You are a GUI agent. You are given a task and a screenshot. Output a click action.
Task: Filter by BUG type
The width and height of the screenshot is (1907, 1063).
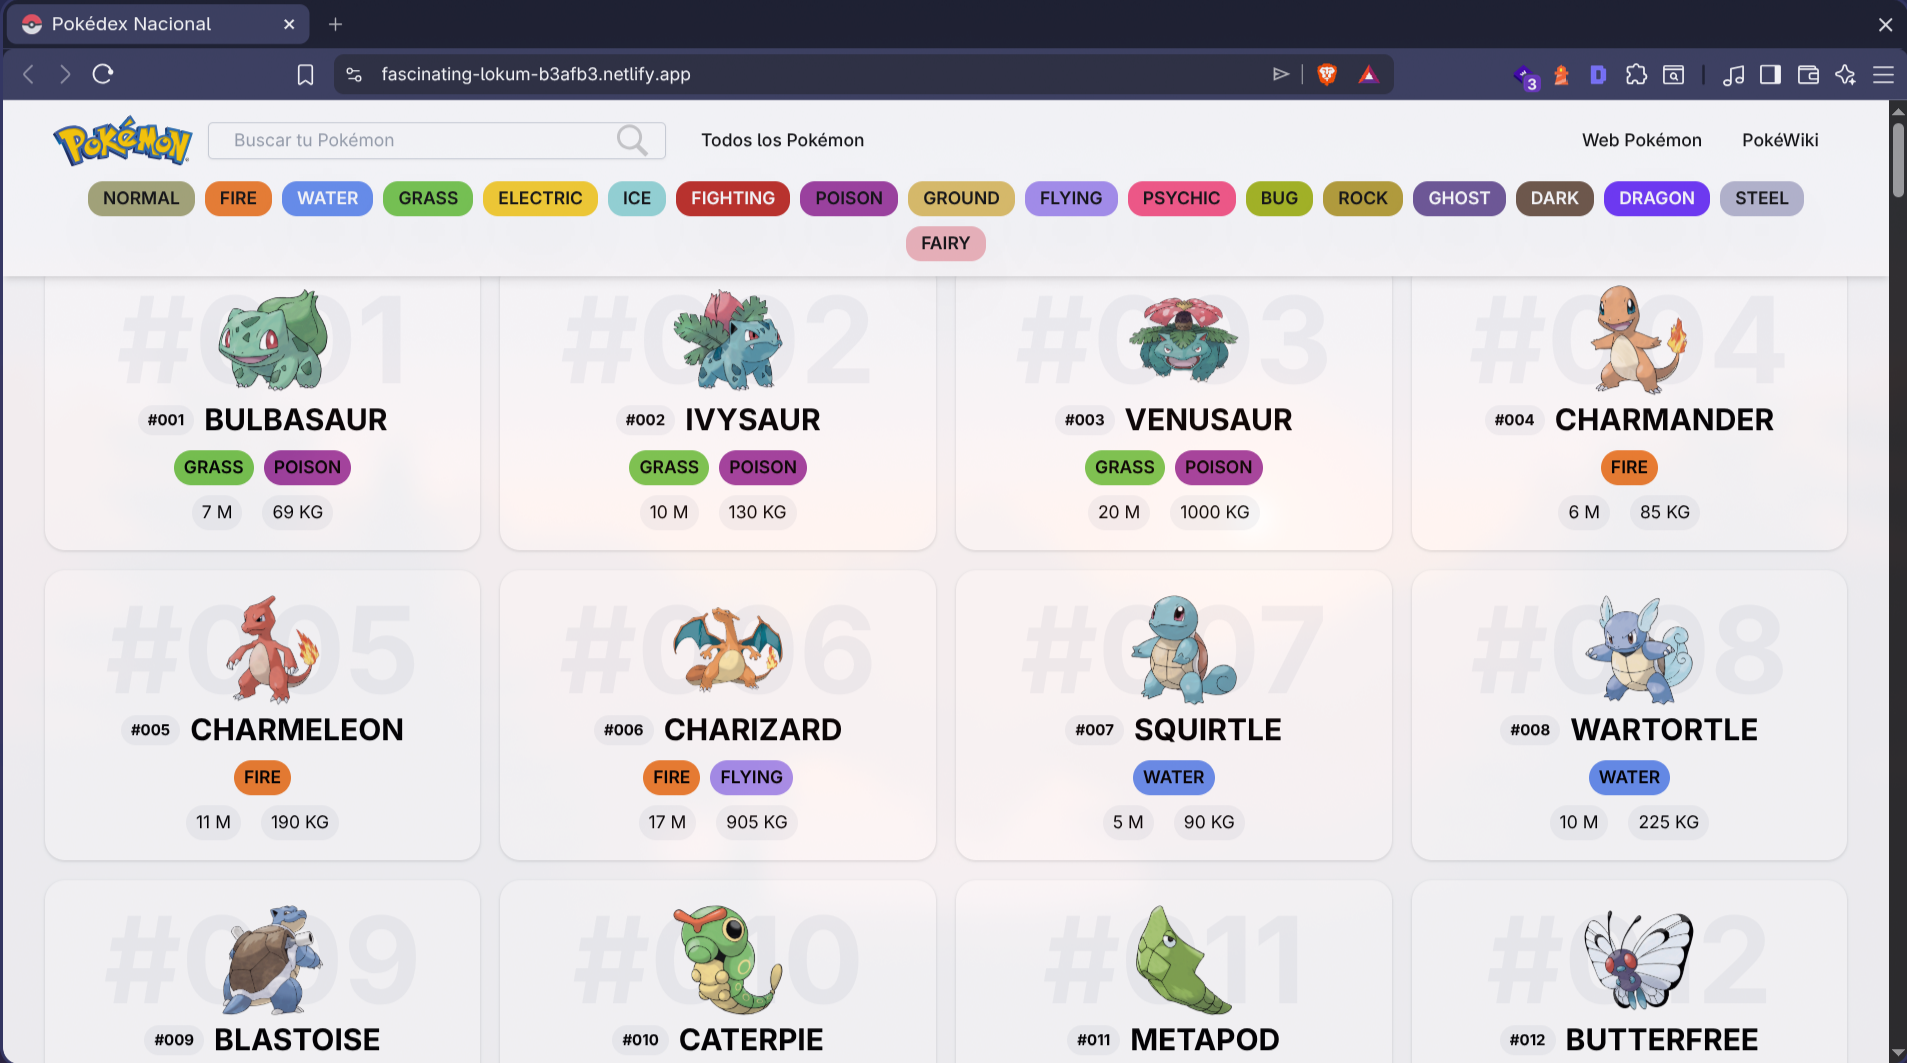pyautogui.click(x=1279, y=198)
